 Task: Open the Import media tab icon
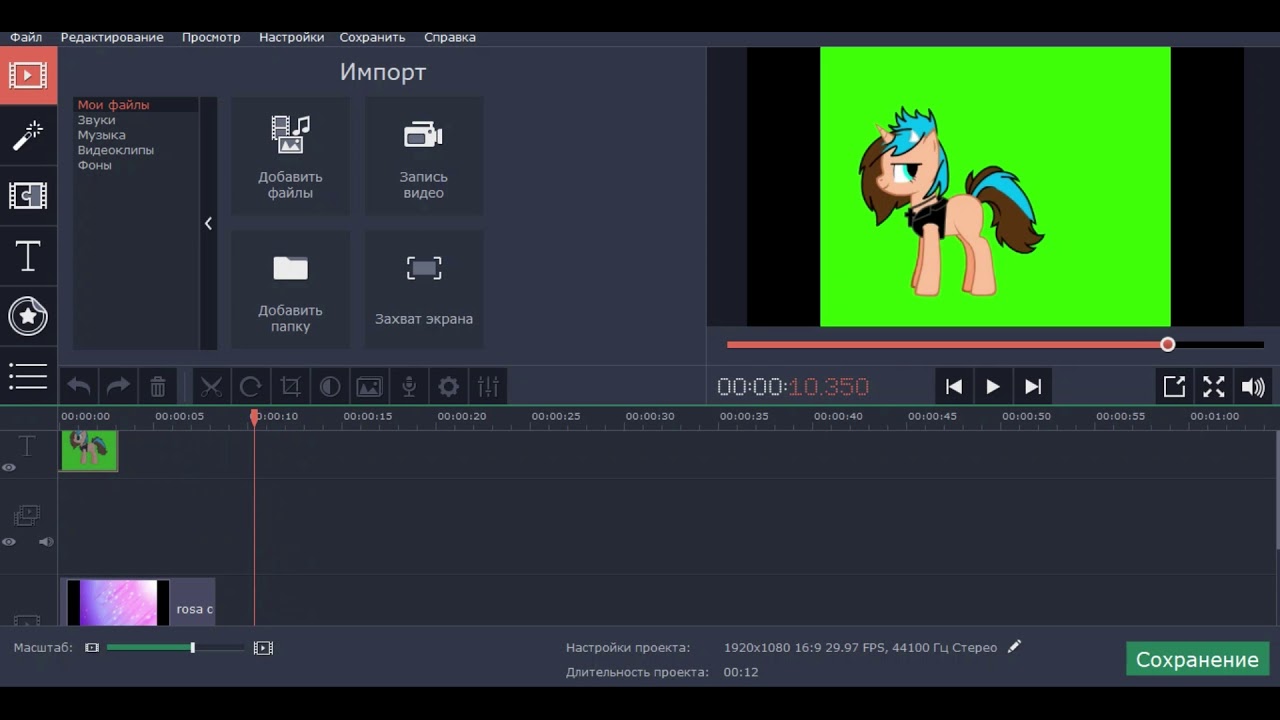point(28,75)
